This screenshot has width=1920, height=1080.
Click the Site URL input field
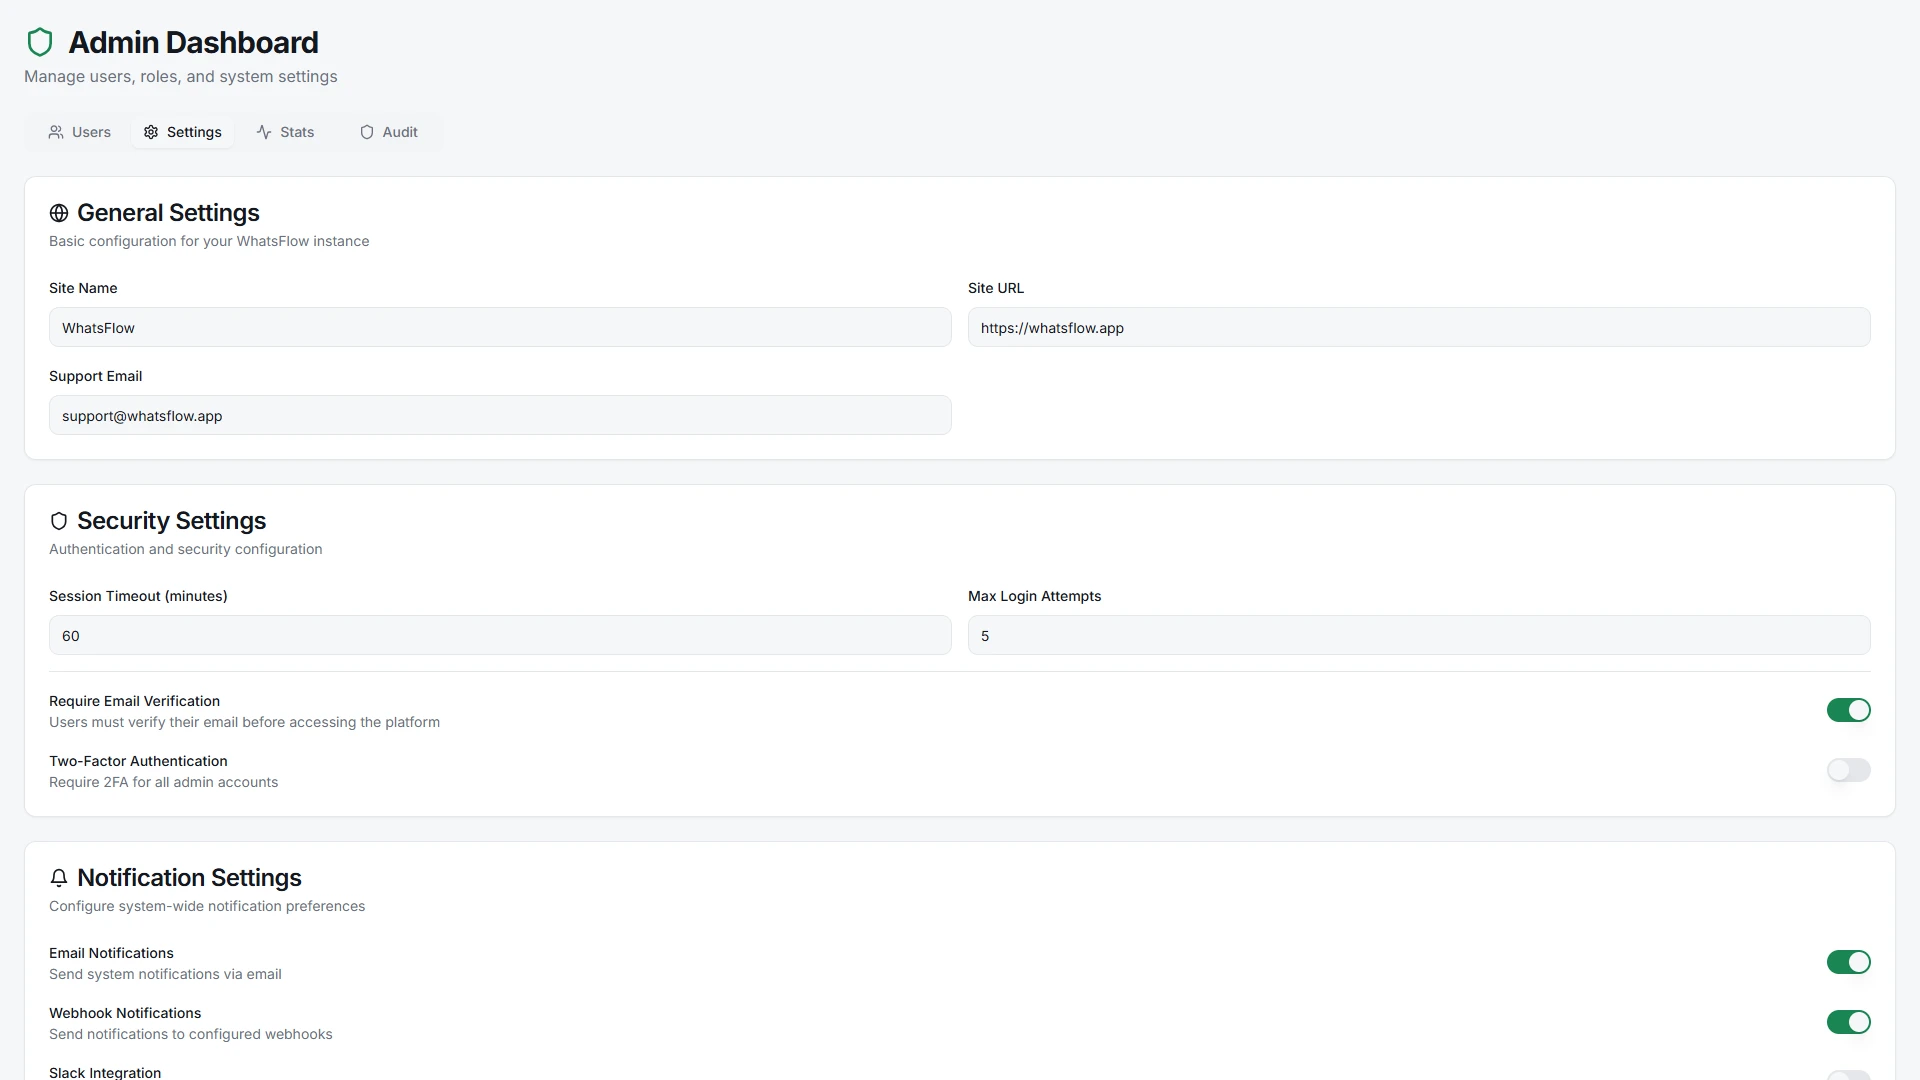(1419, 327)
